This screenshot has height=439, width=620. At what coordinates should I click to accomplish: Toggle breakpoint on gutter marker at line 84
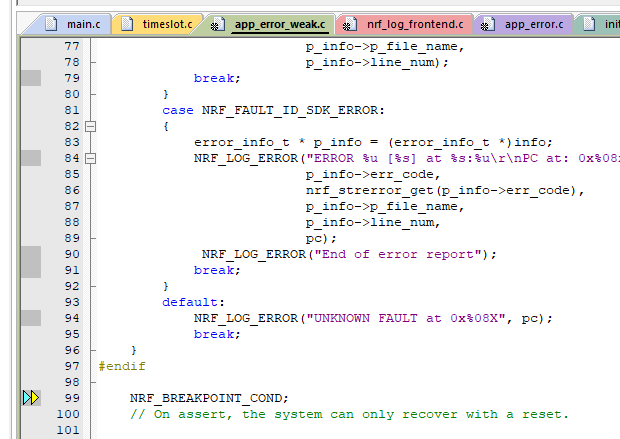[31, 158]
